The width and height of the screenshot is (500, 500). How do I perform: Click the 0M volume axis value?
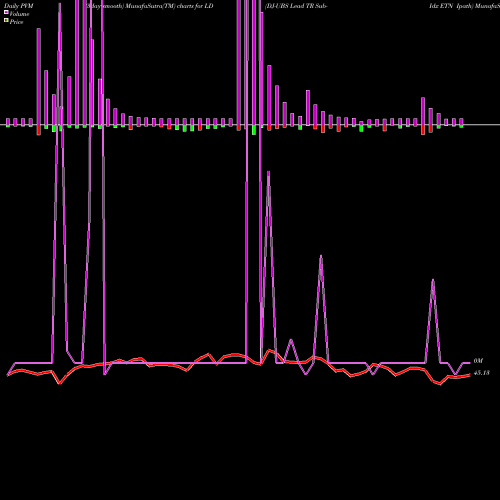pos(478,361)
